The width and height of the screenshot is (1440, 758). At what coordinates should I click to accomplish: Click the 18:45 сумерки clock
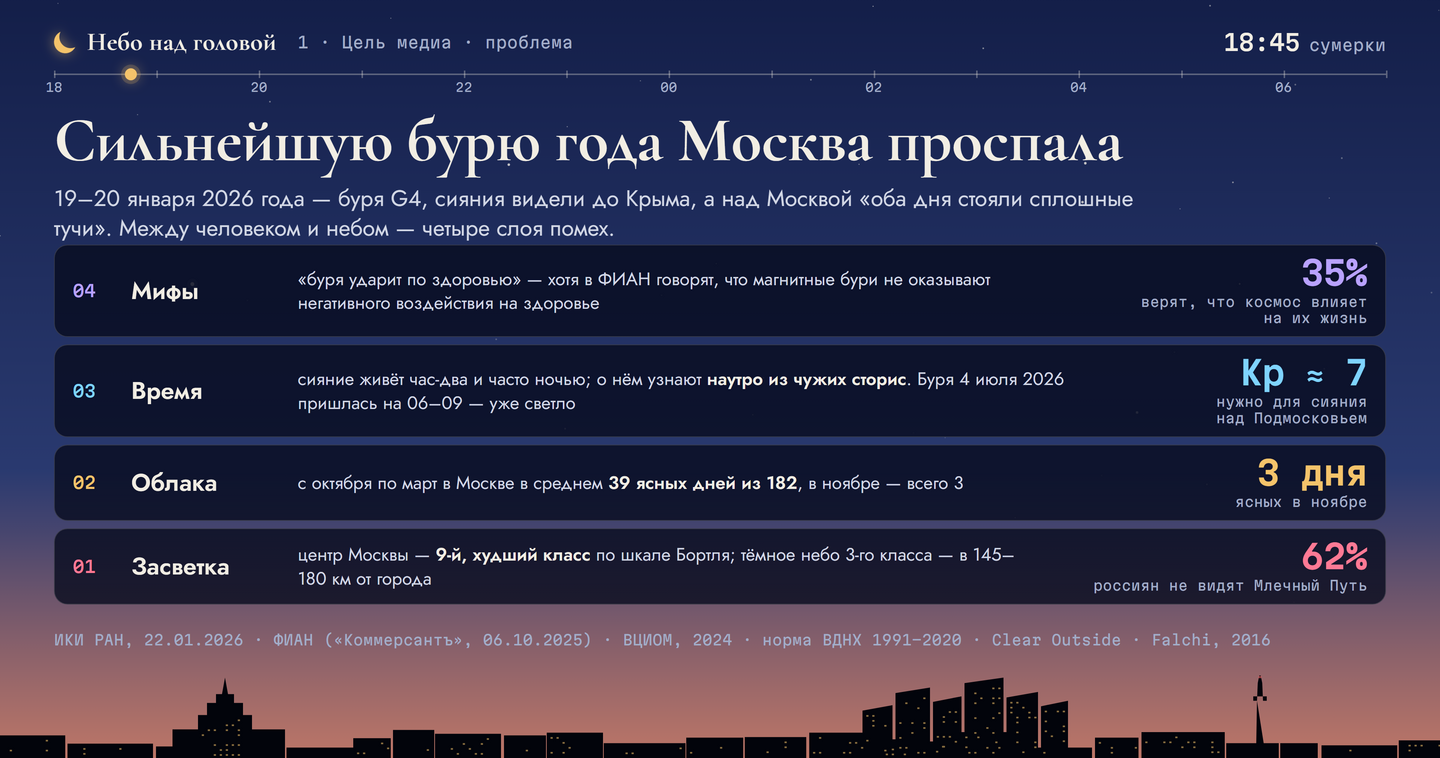(1305, 43)
